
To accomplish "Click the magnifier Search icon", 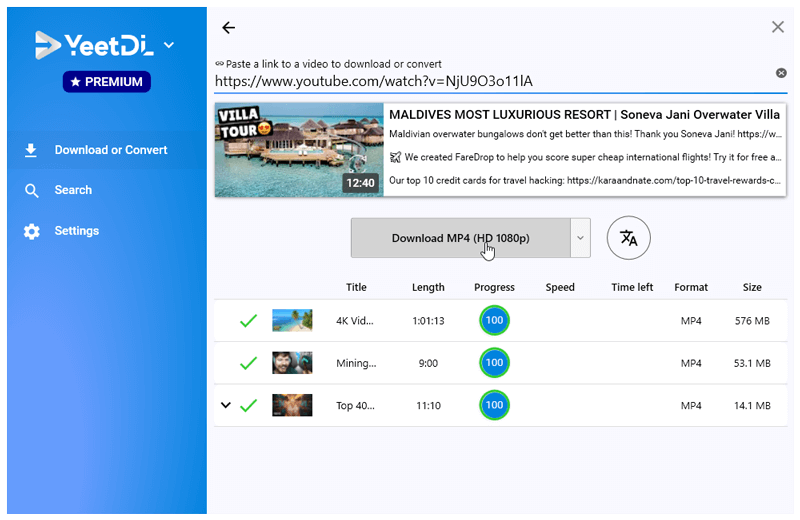I will [32, 191].
